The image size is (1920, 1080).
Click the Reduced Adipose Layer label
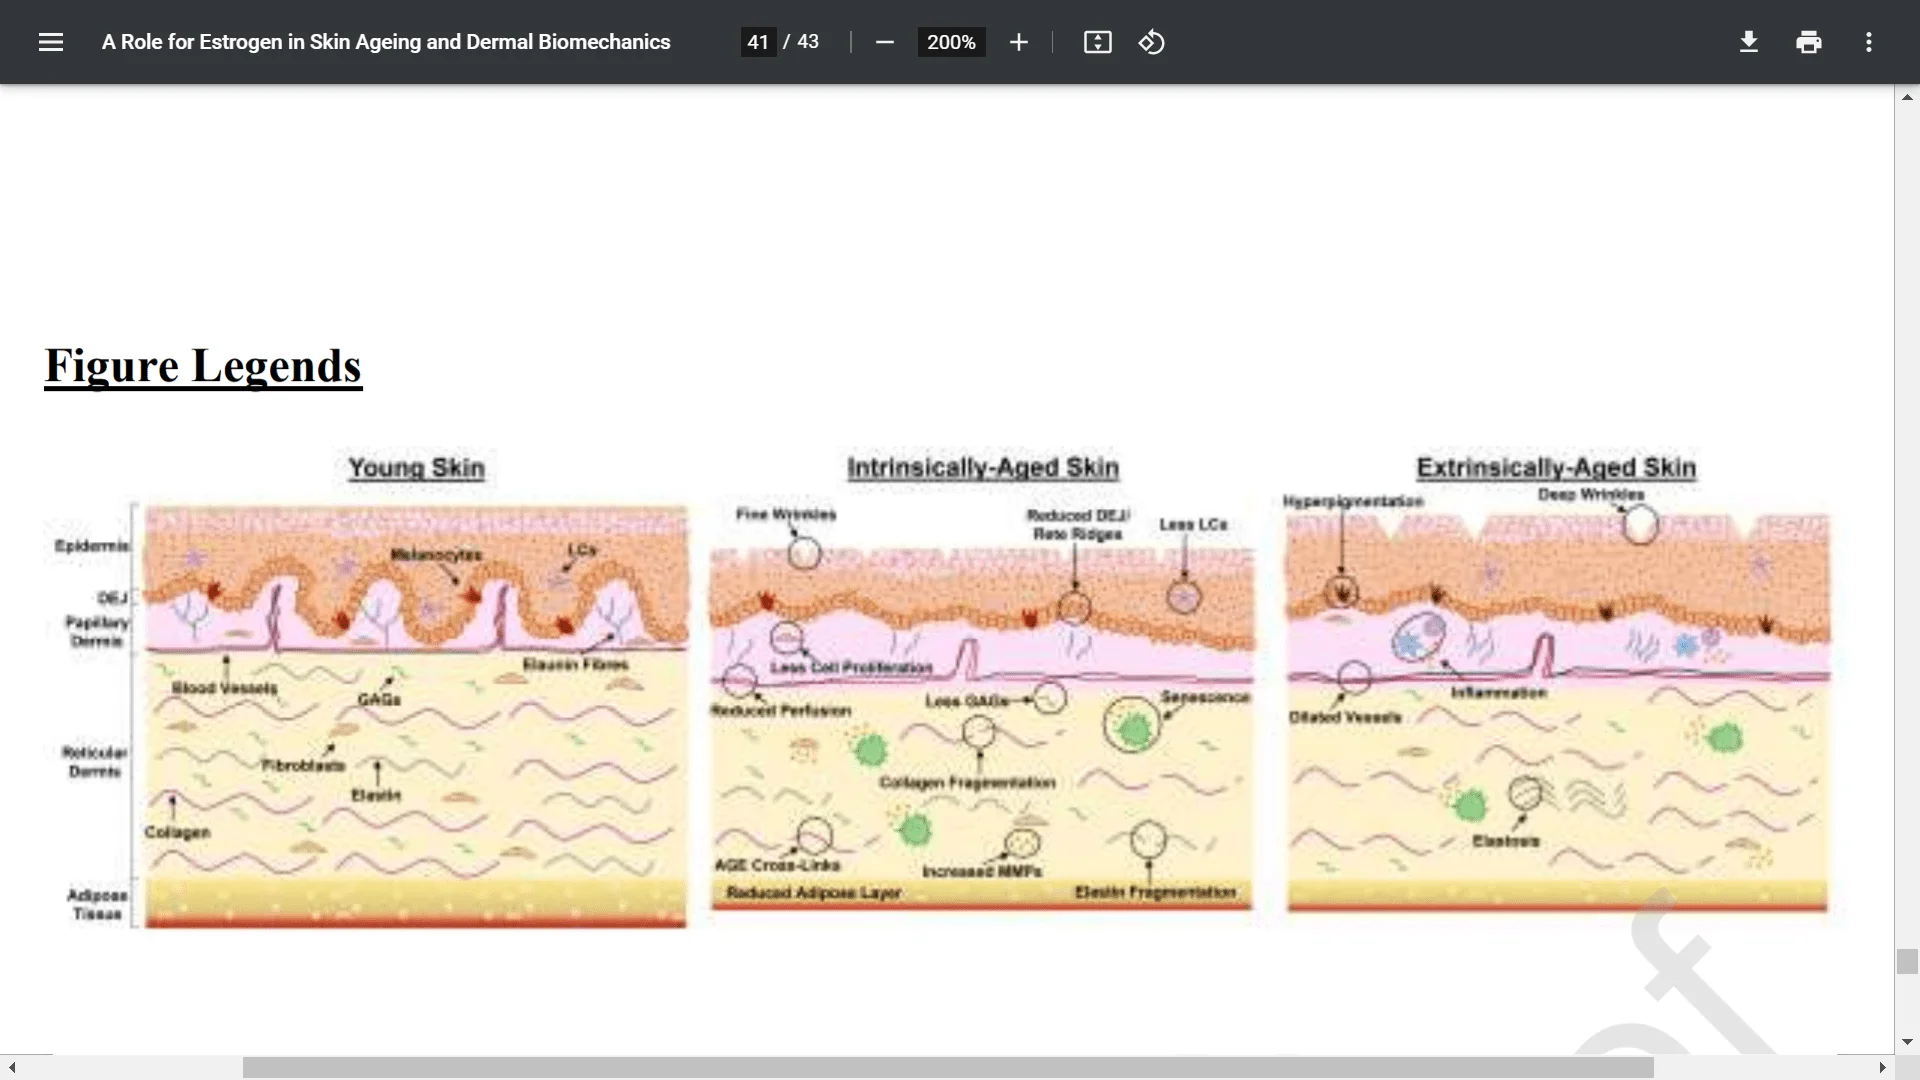tap(813, 892)
